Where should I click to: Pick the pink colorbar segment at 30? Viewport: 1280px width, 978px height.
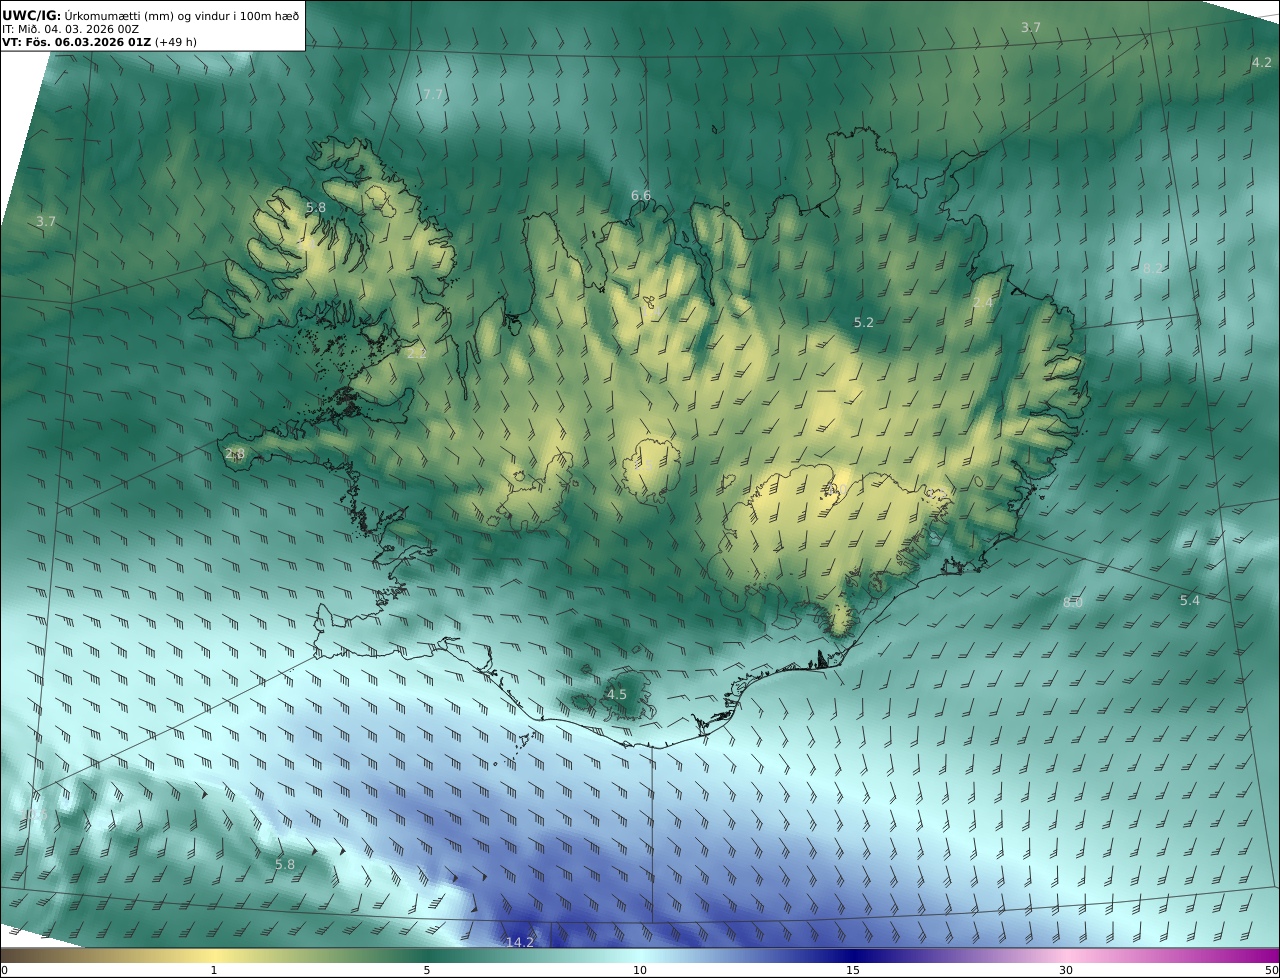point(1066,955)
